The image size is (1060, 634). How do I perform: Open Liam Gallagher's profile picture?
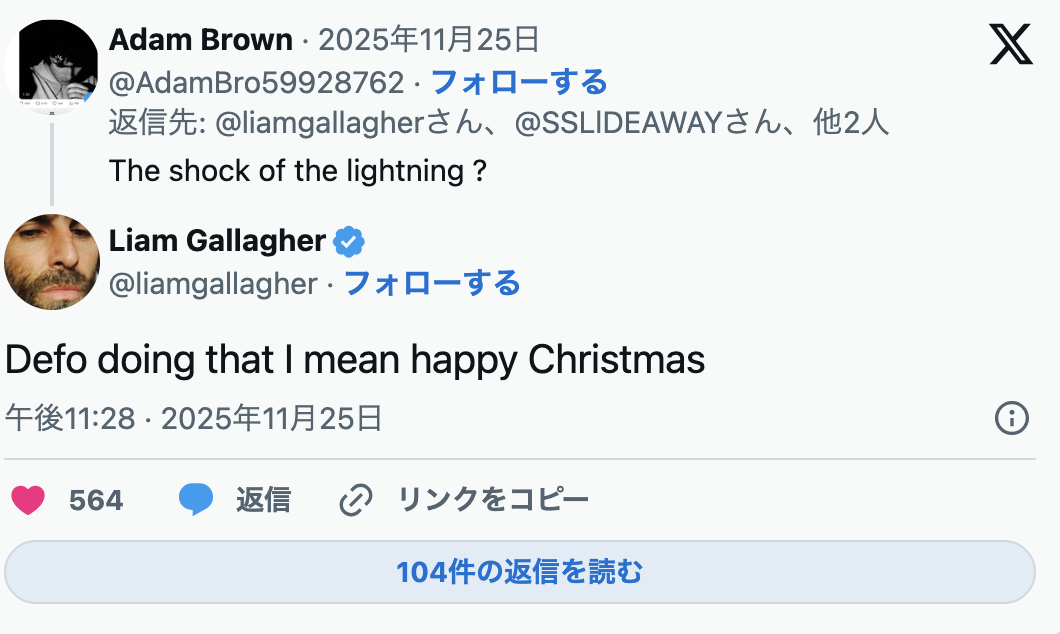click(x=52, y=261)
